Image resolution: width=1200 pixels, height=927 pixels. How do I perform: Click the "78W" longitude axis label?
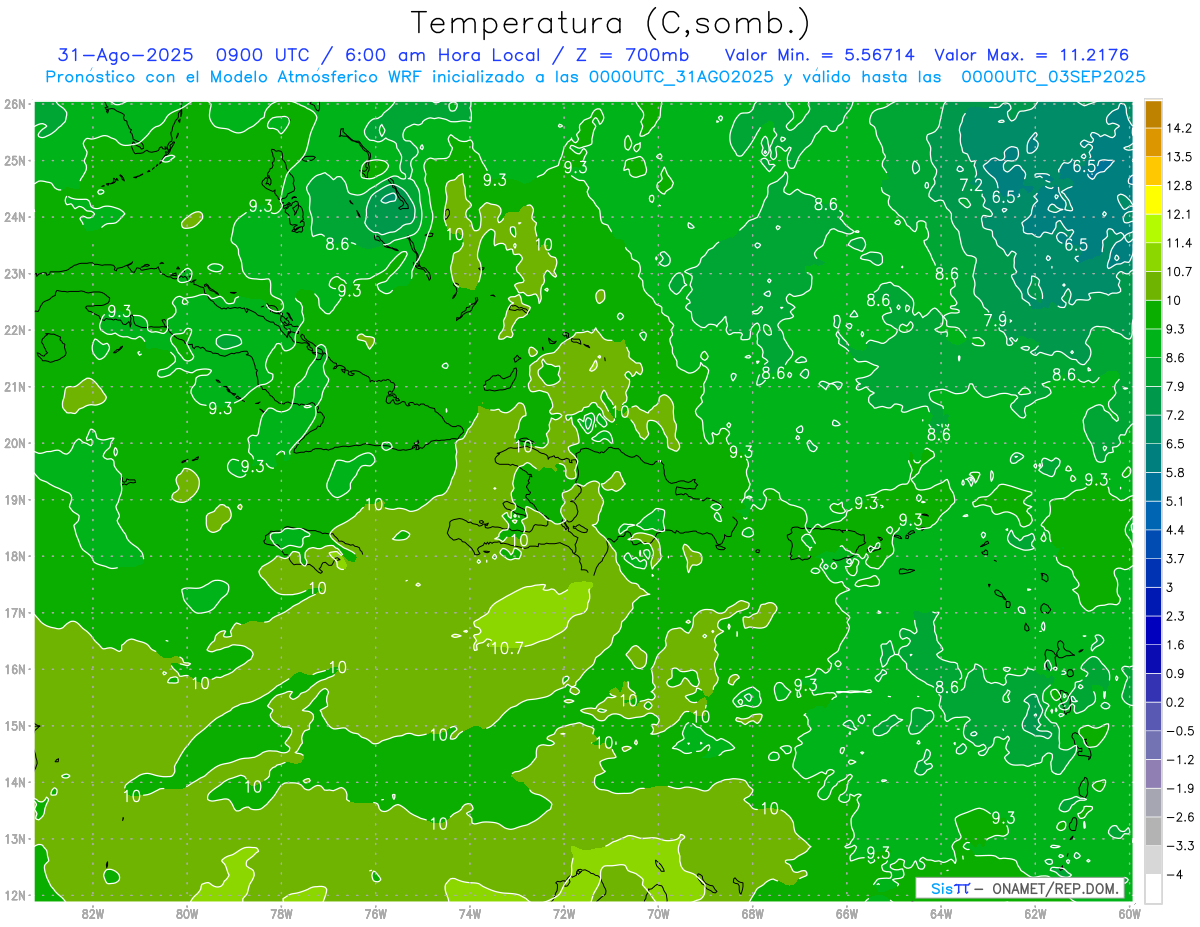[281, 913]
